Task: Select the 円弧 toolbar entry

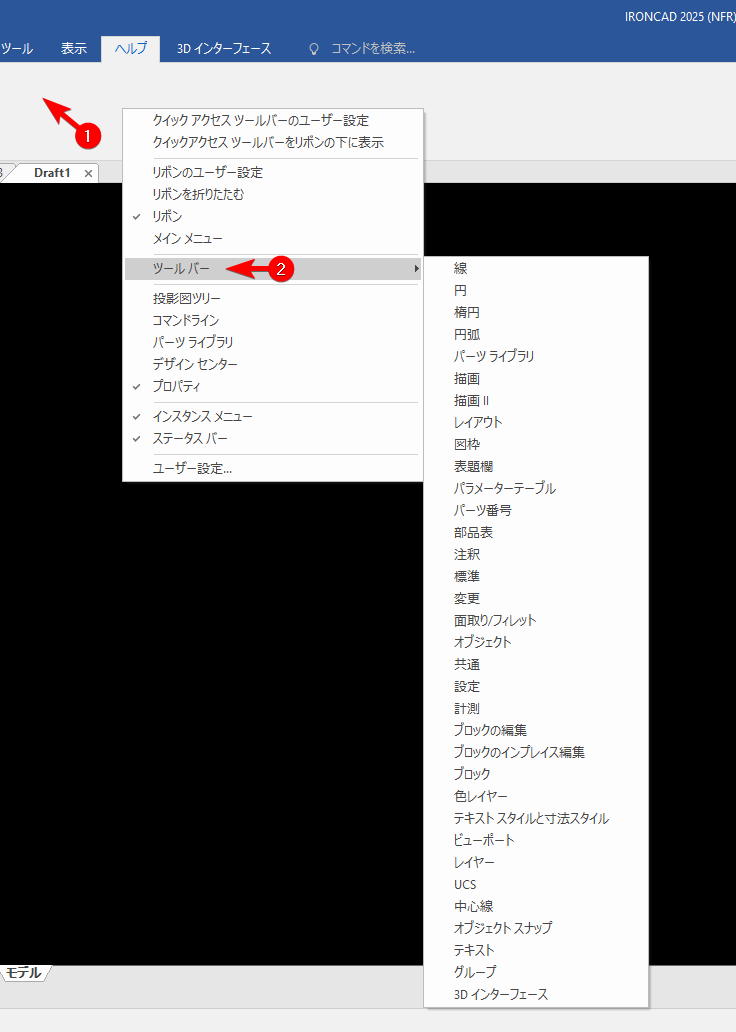Action: click(x=536, y=334)
